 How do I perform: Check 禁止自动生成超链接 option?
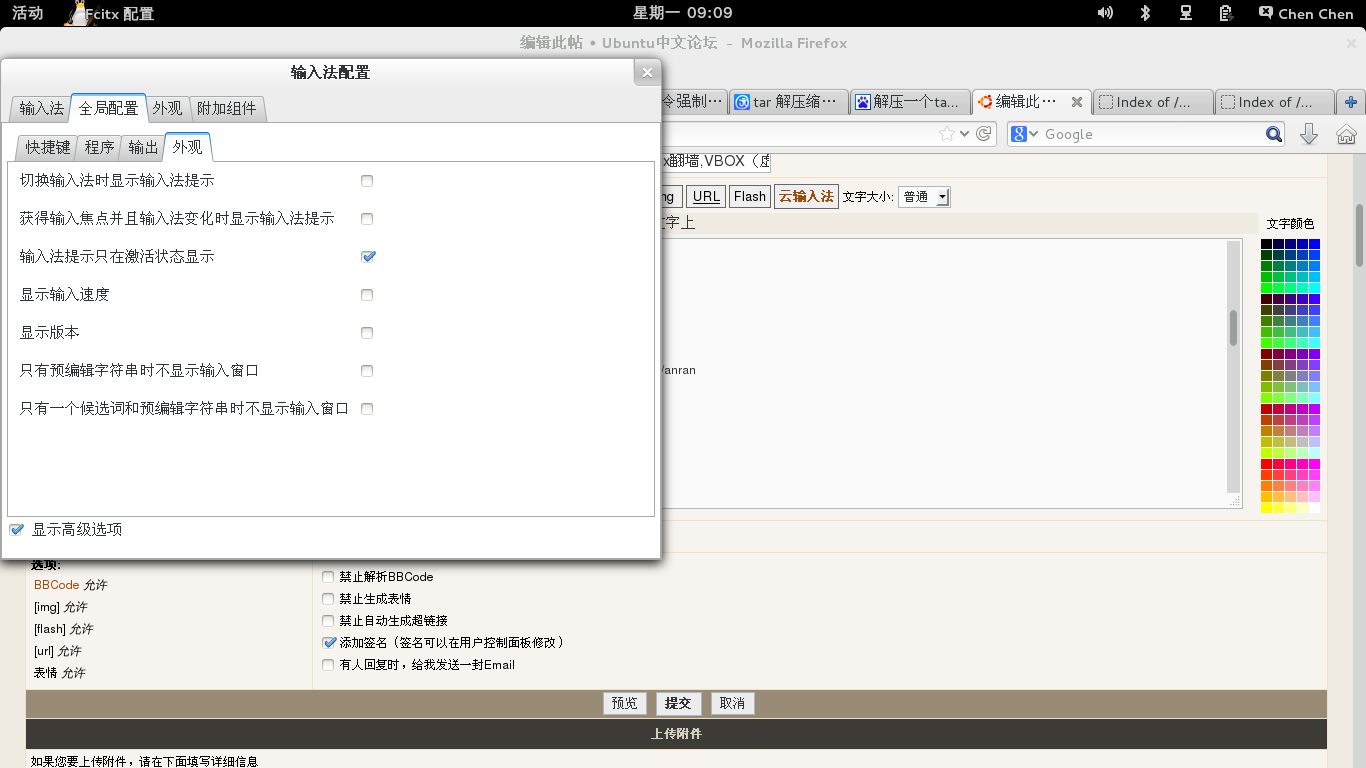(328, 621)
